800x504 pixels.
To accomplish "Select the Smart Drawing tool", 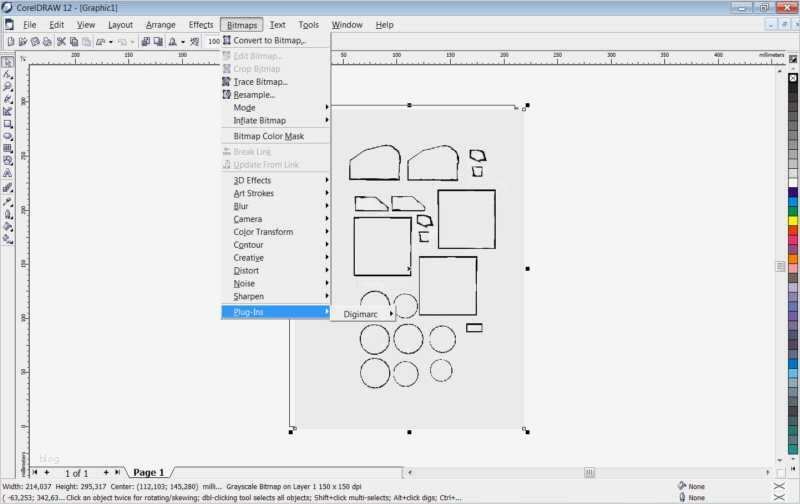I will pos(8,111).
